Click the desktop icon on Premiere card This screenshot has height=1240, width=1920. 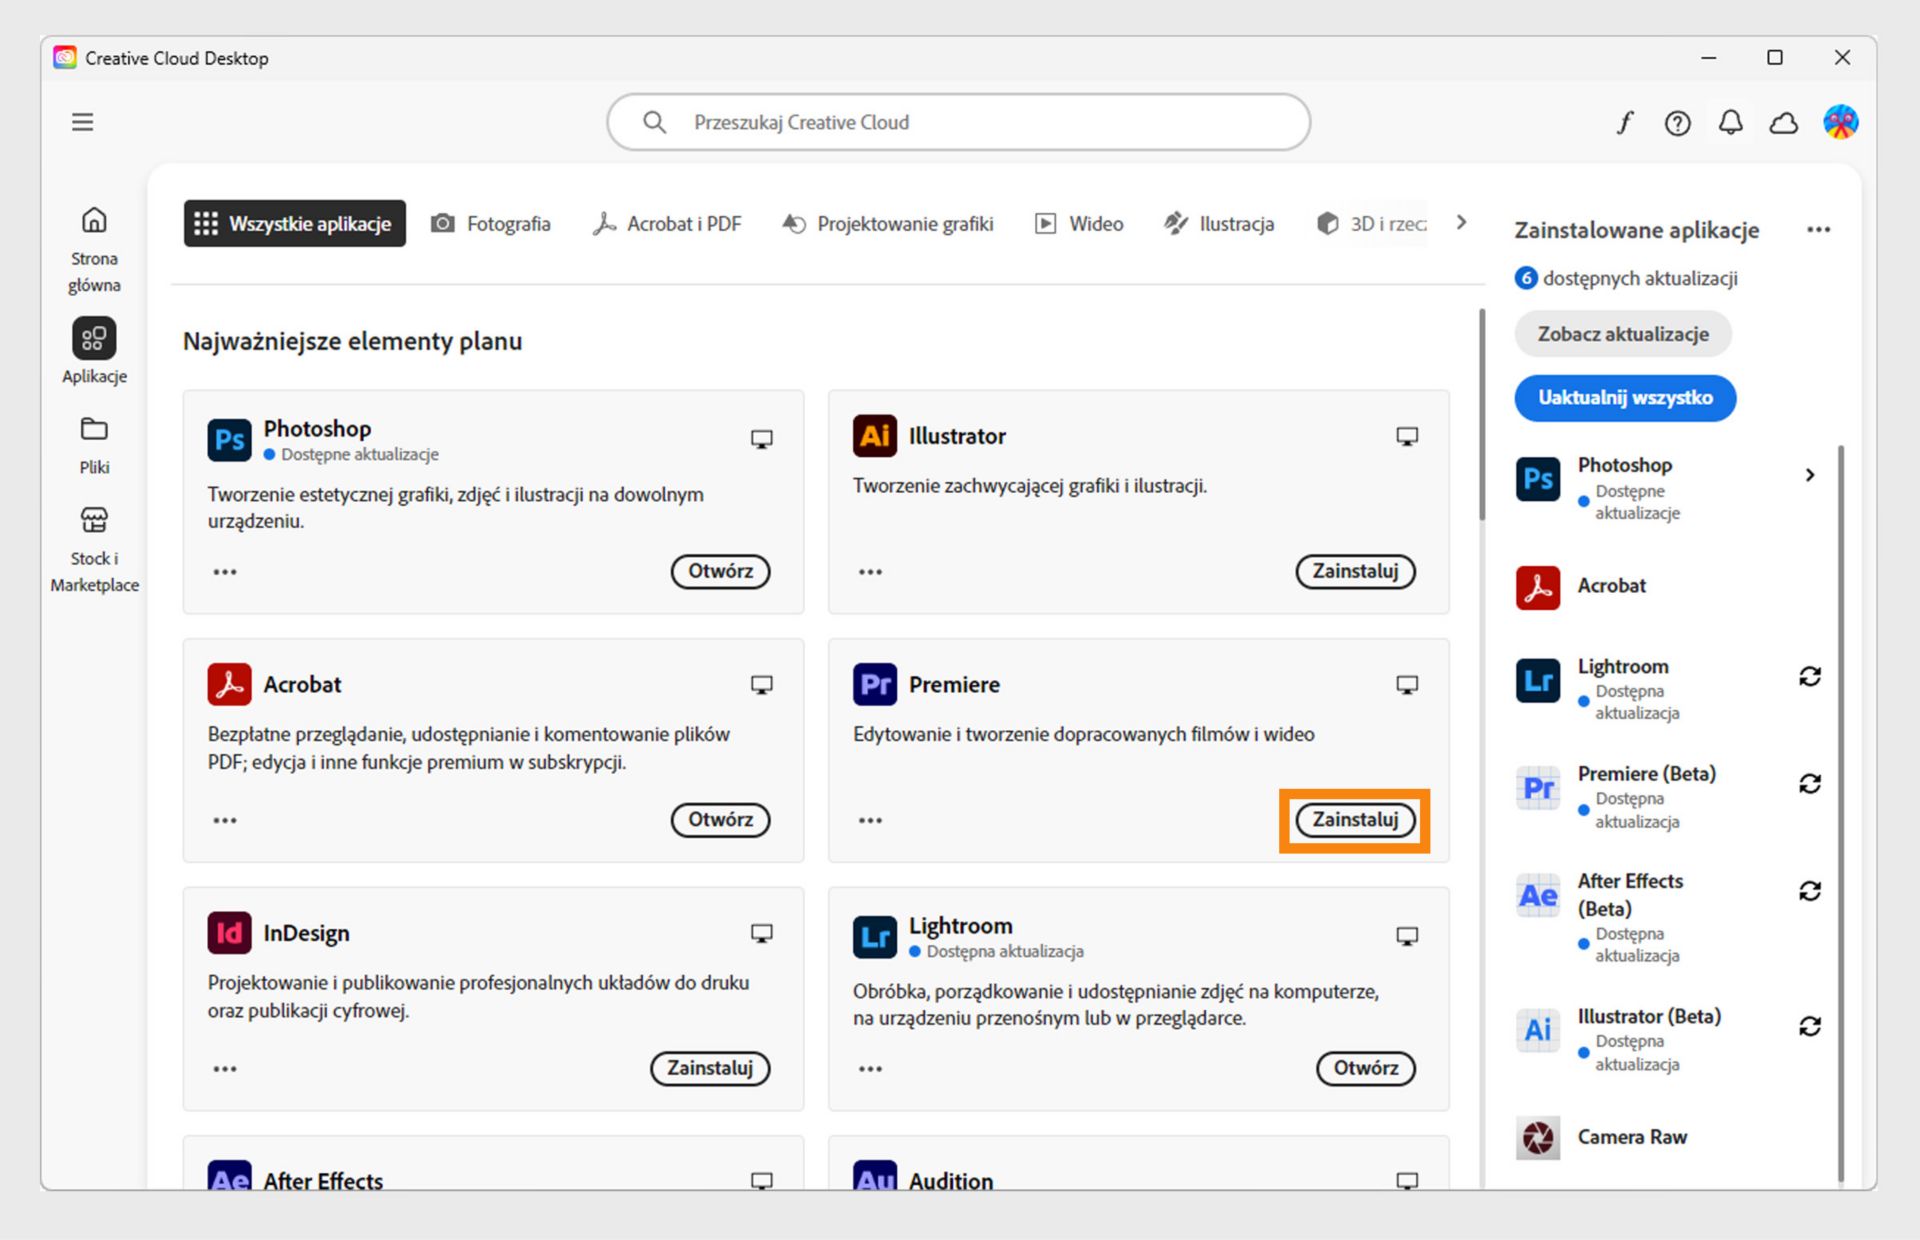point(1407,685)
